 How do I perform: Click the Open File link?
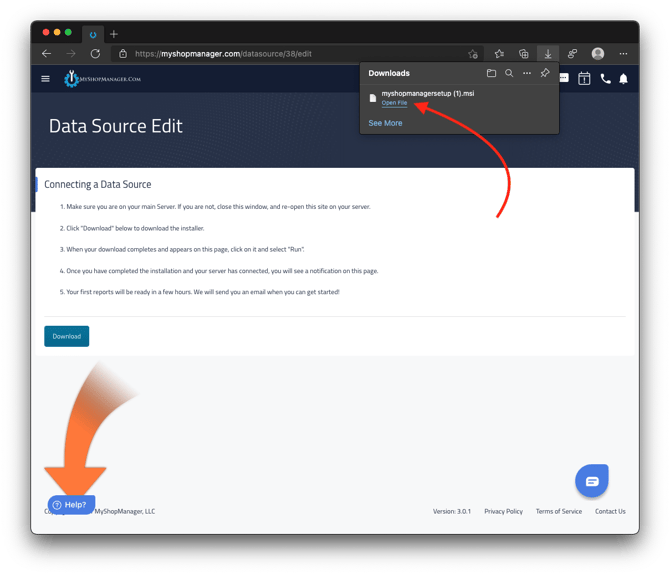(394, 103)
